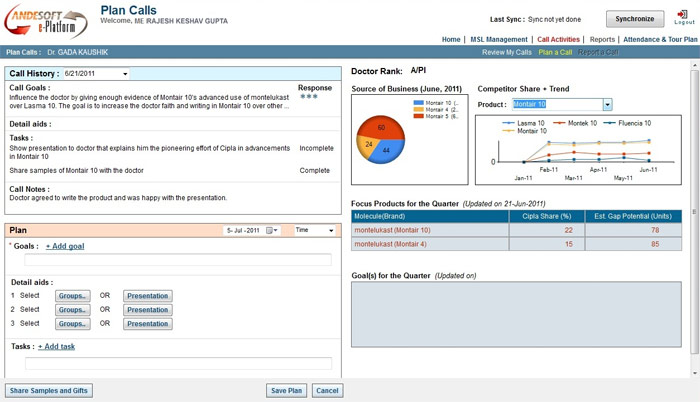The width and height of the screenshot is (700, 402).
Task: Click Presentation button in detail aid row 3
Action: tap(148, 323)
